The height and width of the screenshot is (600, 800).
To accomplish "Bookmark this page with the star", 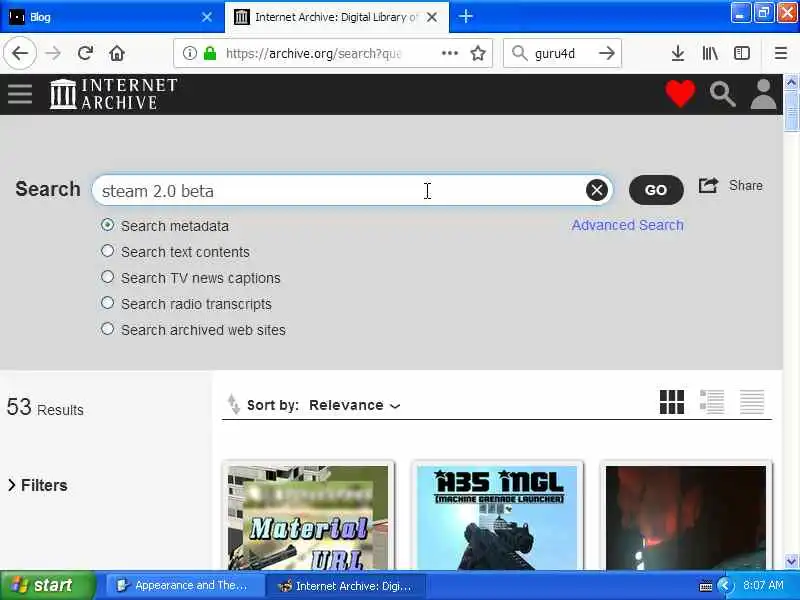I will (478, 53).
